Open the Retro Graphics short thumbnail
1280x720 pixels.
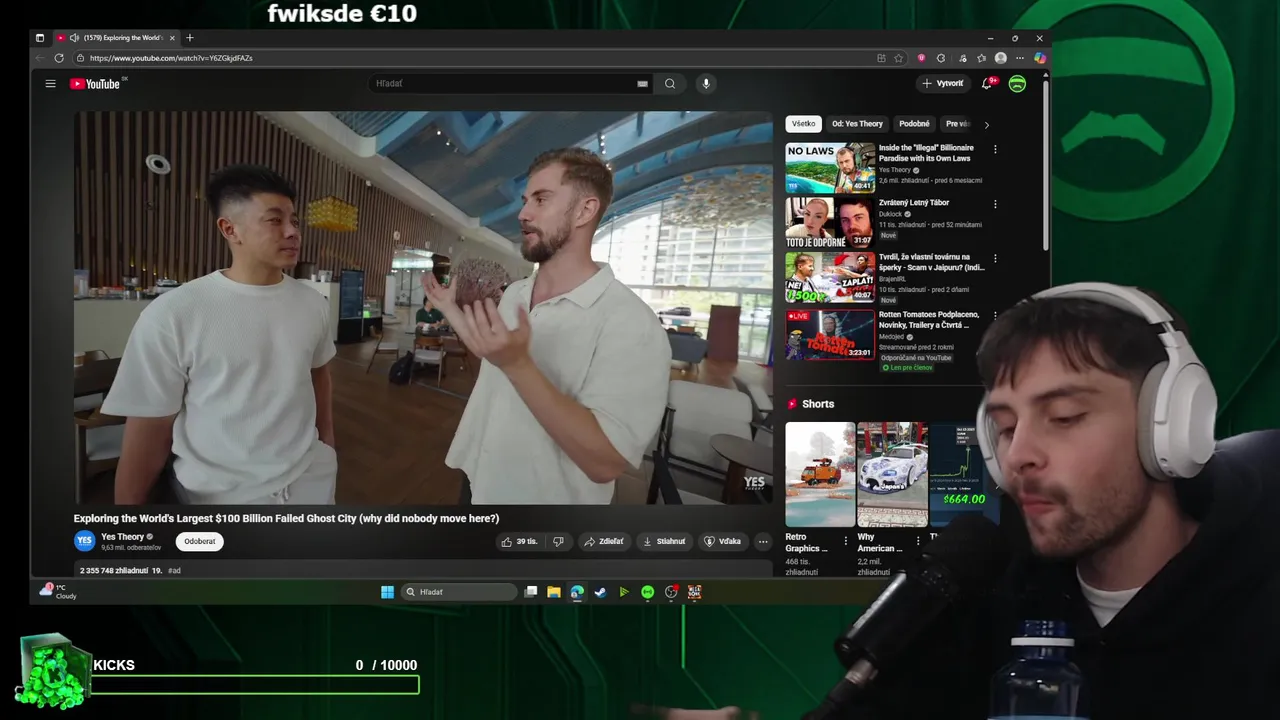(x=820, y=474)
